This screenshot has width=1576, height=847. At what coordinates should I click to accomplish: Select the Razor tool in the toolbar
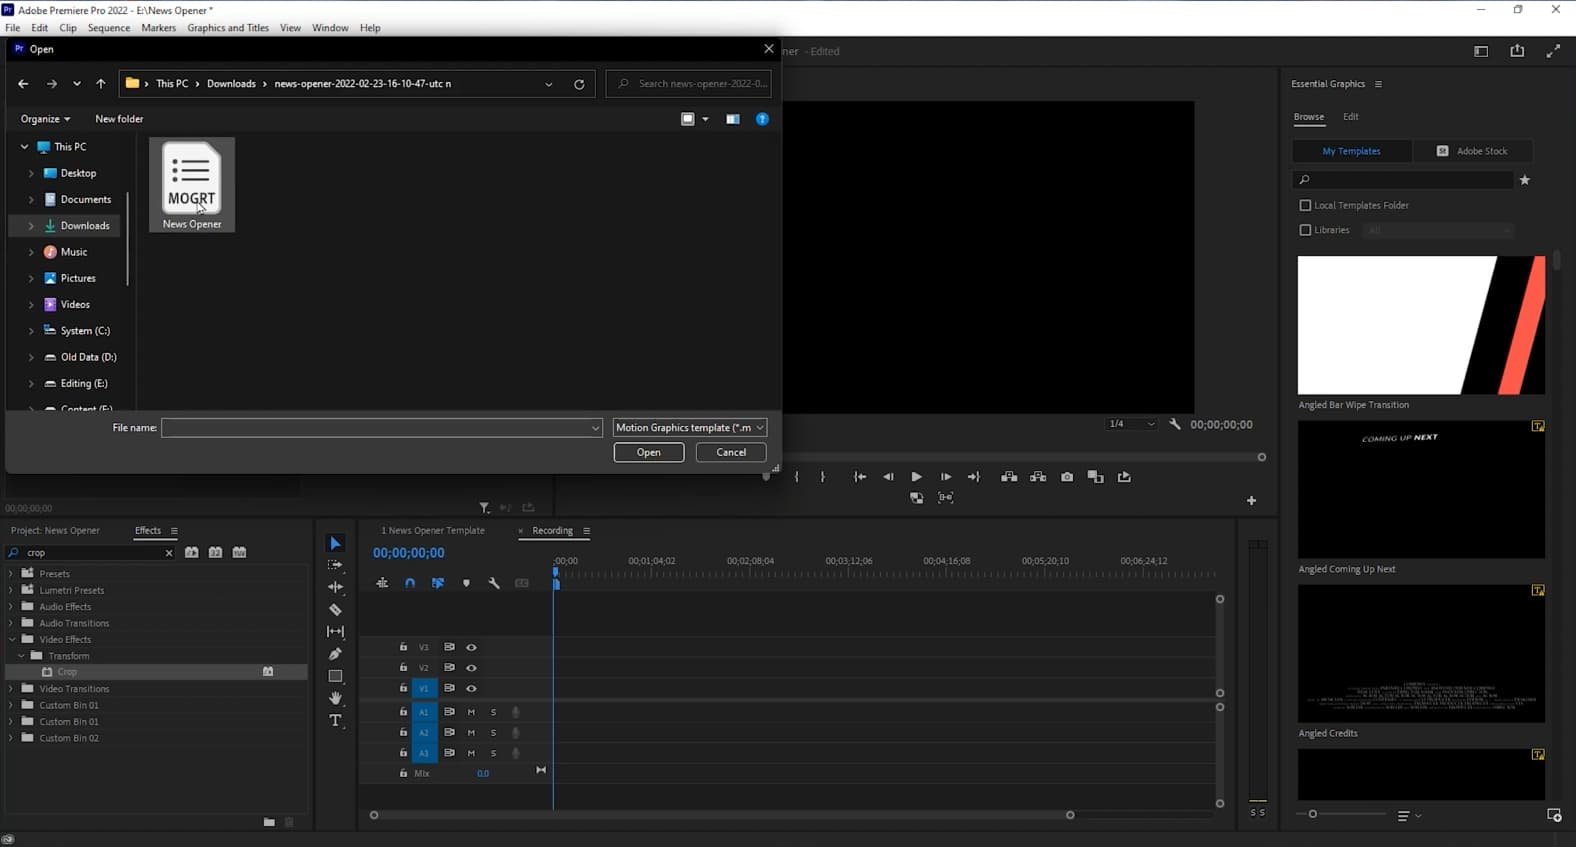(335, 609)
